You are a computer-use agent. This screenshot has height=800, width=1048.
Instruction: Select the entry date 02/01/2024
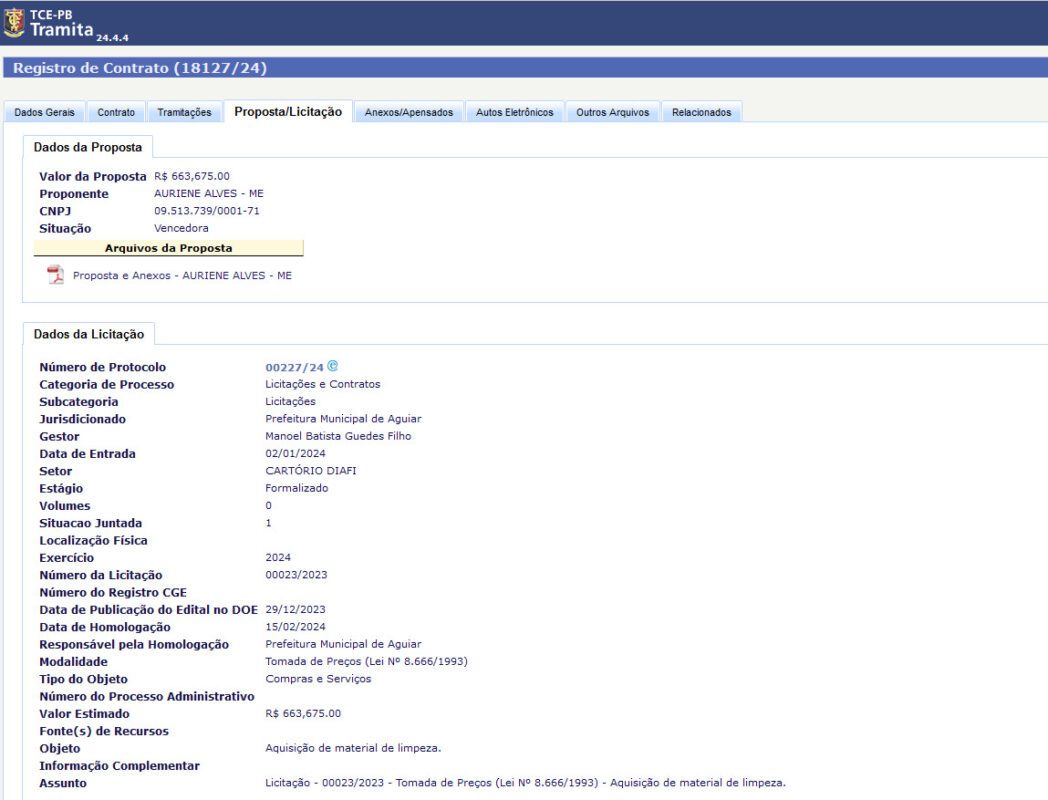(295, 454)
